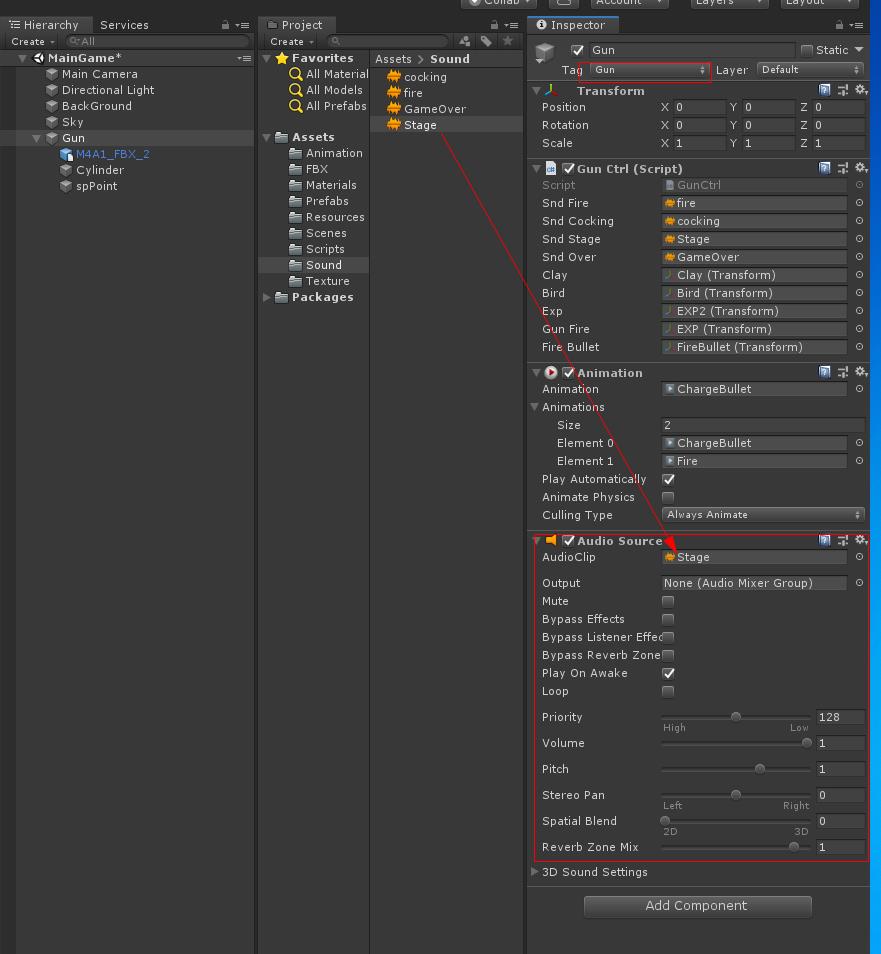This screenshot has width=881, height=954.
Task: Click the Save Search star icon
Action: click(x=507, y=41)
